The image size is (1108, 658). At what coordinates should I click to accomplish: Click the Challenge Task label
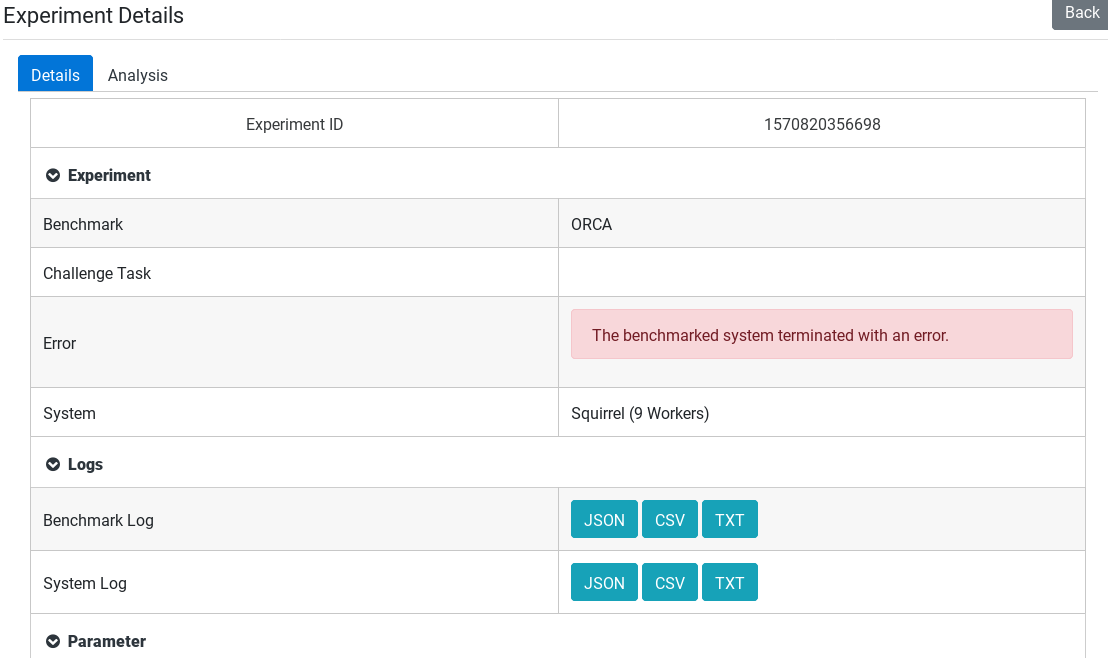(97, 274)
